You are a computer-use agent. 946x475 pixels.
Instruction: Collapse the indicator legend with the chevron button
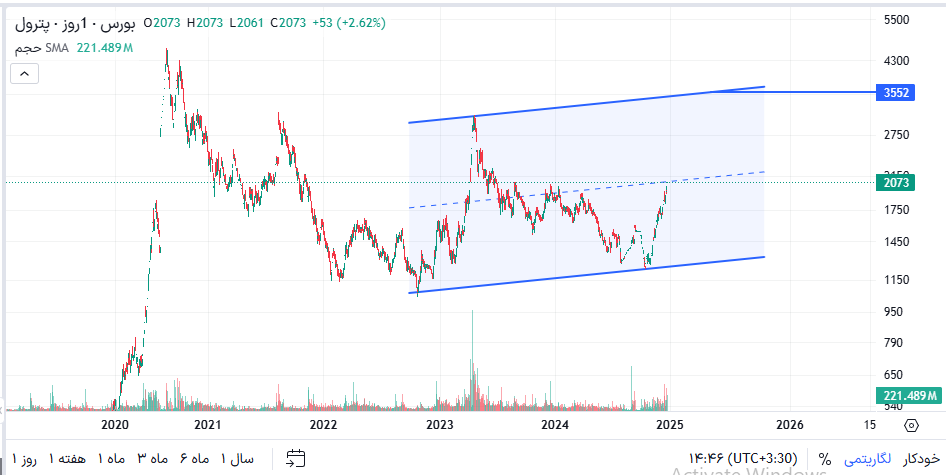pos(25,74)
